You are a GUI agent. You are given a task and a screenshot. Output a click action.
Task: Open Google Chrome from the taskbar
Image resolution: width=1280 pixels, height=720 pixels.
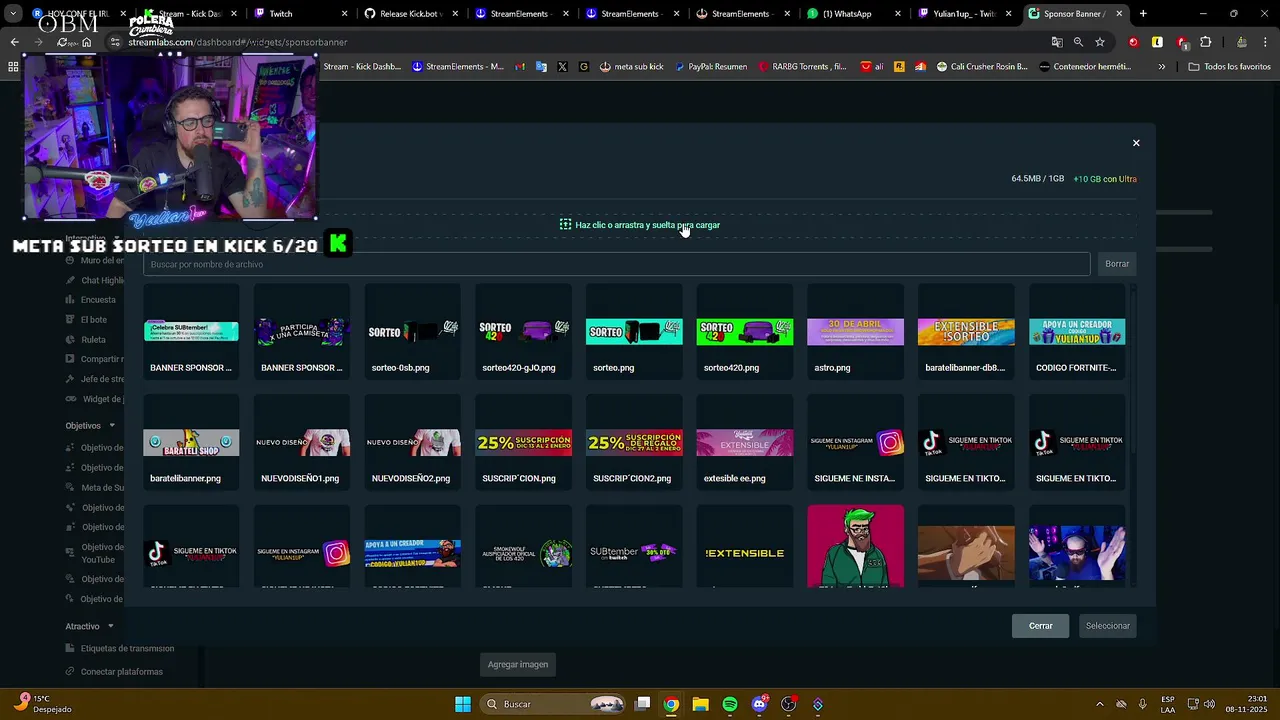tap(671, 704)
